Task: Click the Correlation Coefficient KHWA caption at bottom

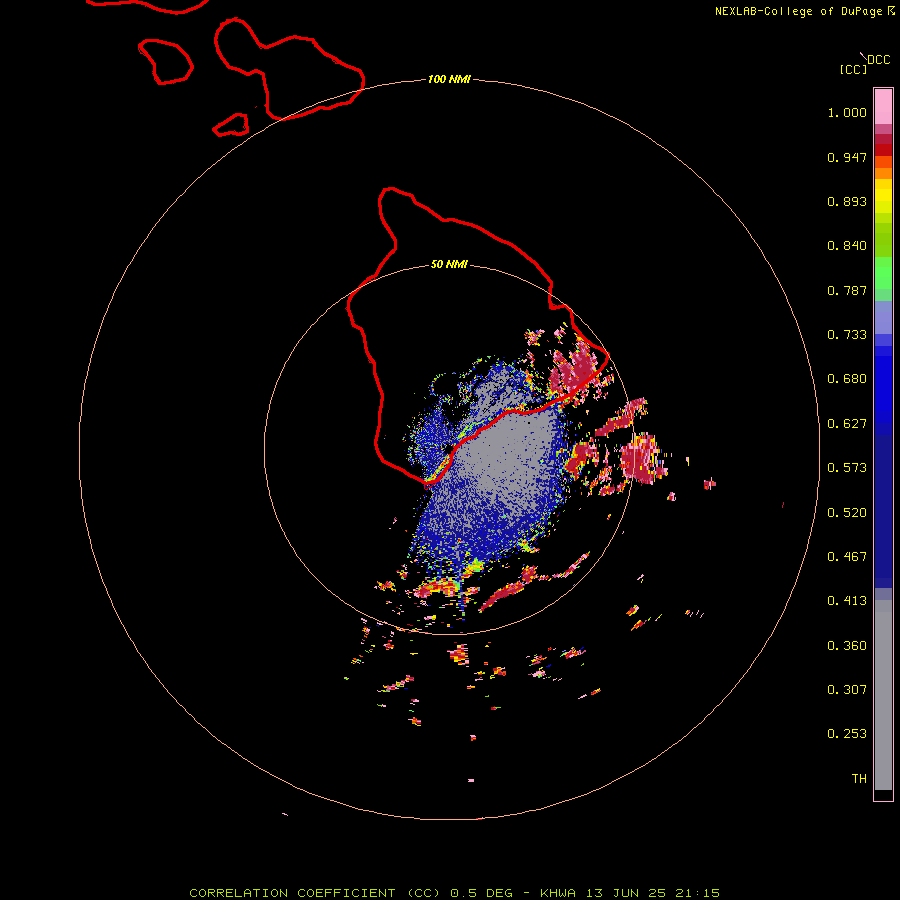Action: coord(455,893)
